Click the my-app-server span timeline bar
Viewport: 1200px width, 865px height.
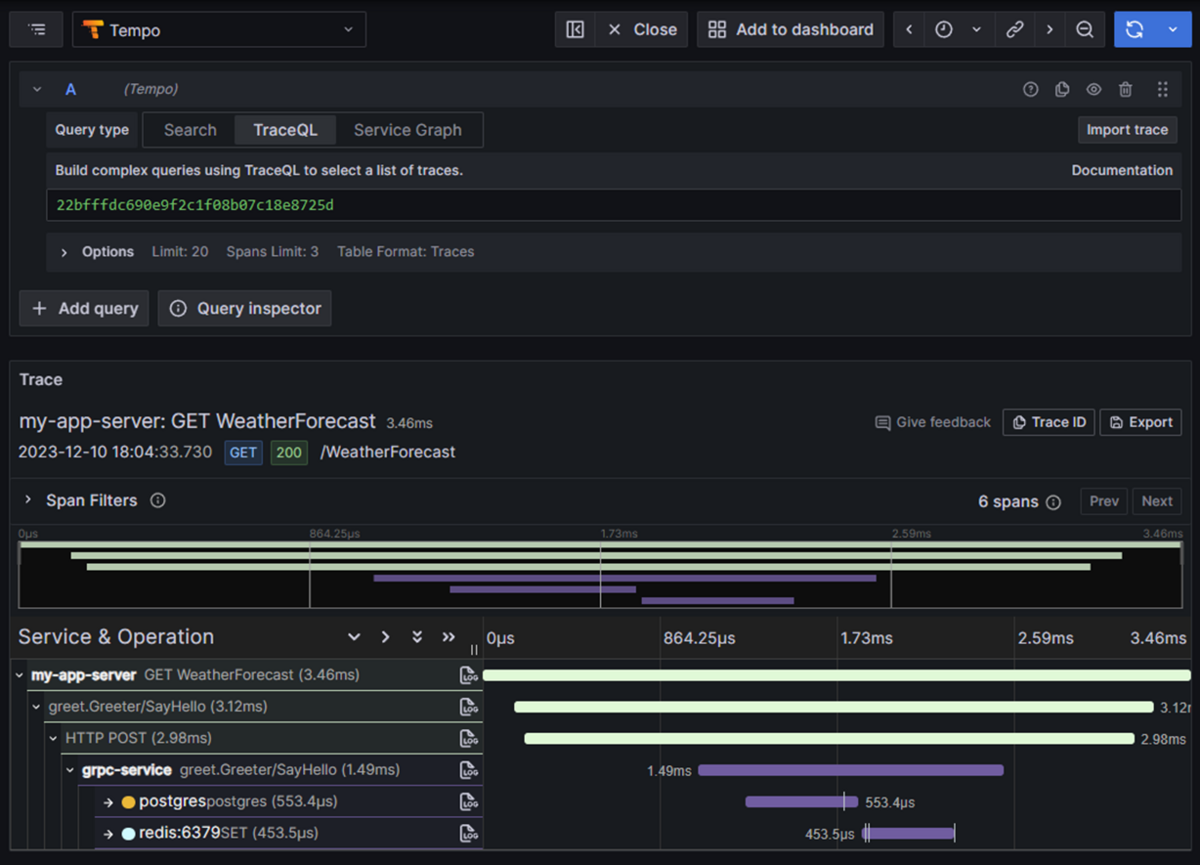tap(837, 675)
